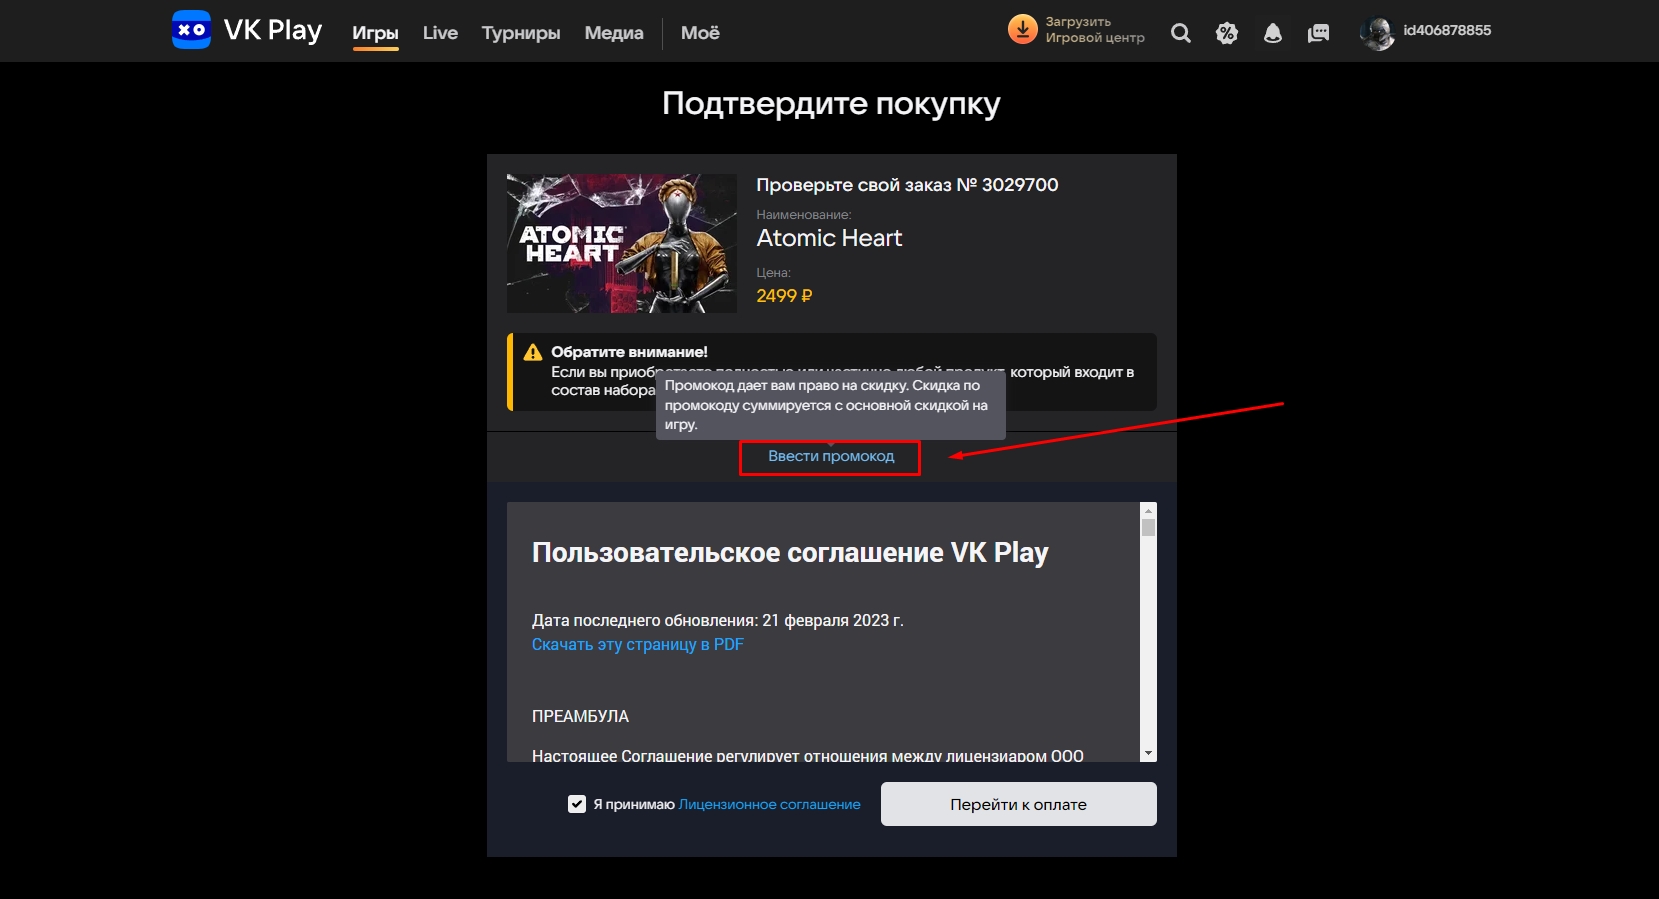Open the discounts percent icon
Image resolution: width=1659 pixels, height=899 pixels.
(1227, 33)
